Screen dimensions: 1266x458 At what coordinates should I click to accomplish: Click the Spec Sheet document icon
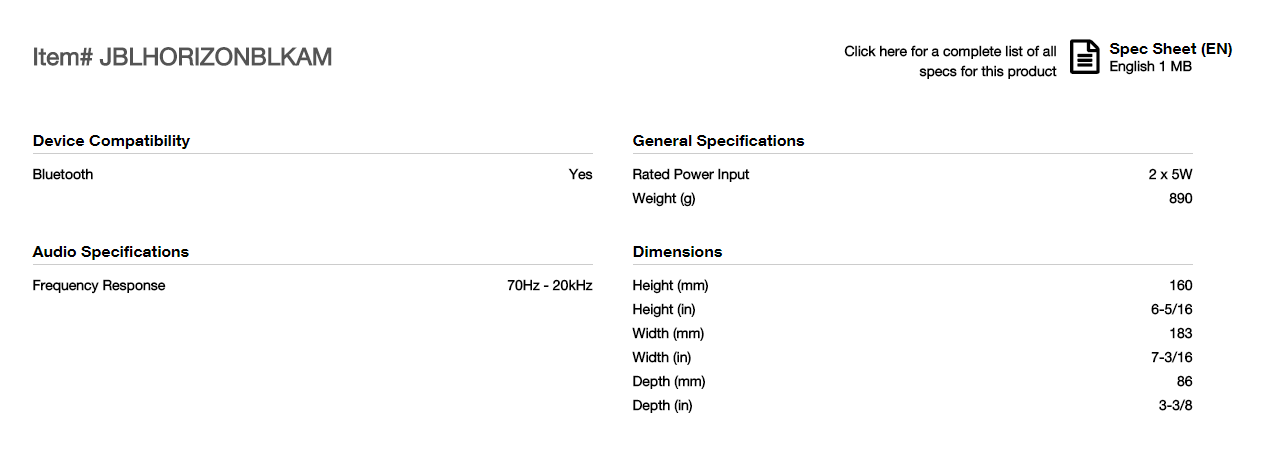pyautogui.click(x=1085, y=57)
